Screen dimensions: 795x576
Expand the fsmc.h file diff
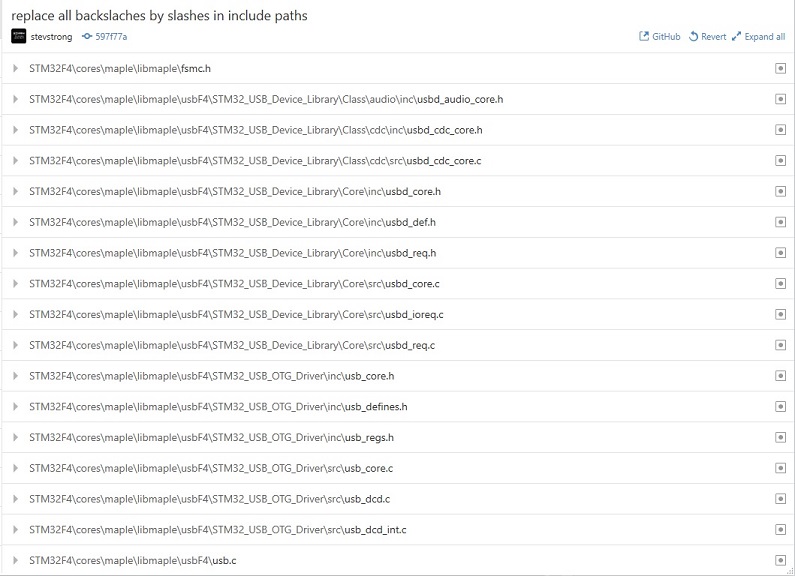(x=15, y=68)
